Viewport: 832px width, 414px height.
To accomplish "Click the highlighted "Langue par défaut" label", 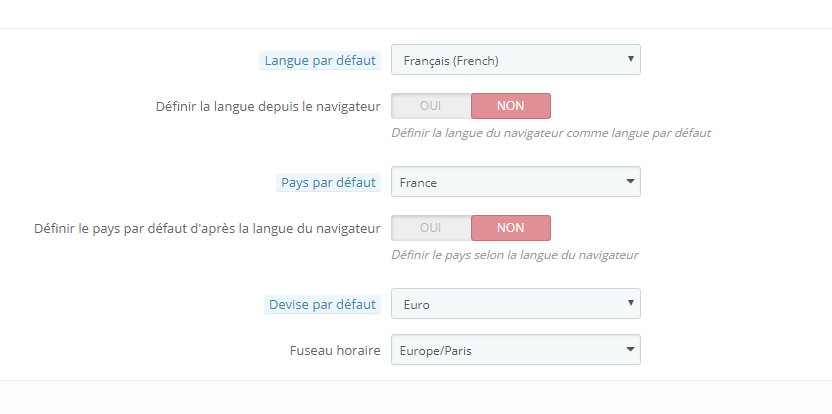I will tap(320, 60).
